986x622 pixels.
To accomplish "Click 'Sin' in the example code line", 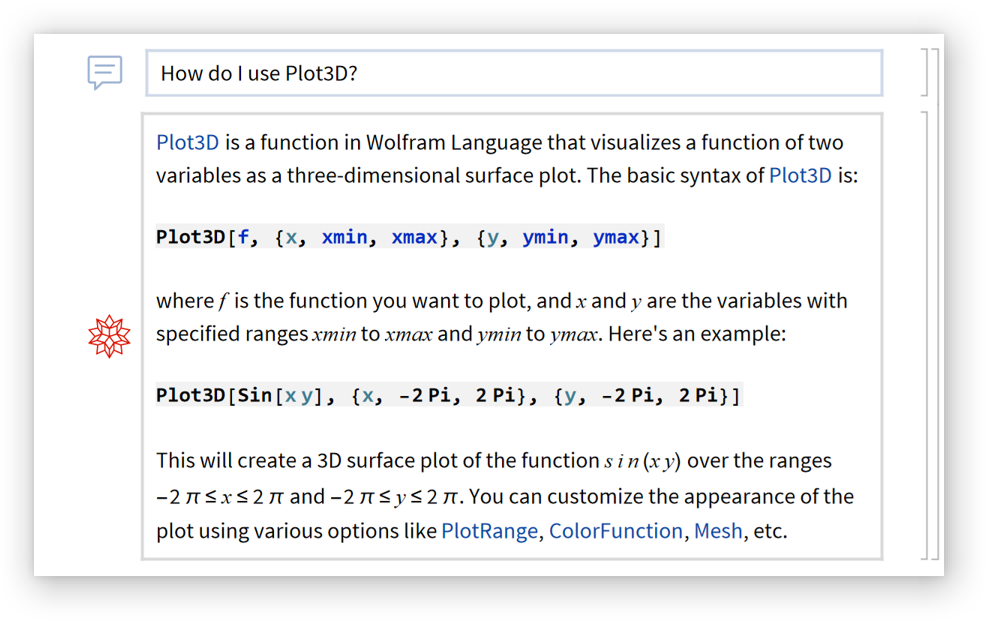I will point(255,395).
